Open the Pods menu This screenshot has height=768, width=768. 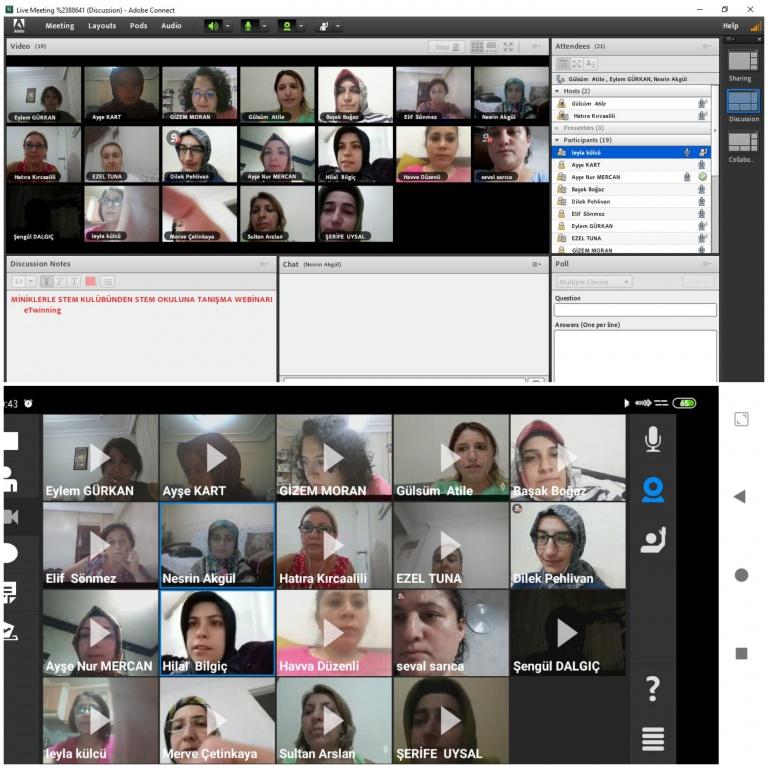click(x=138, y=26)
